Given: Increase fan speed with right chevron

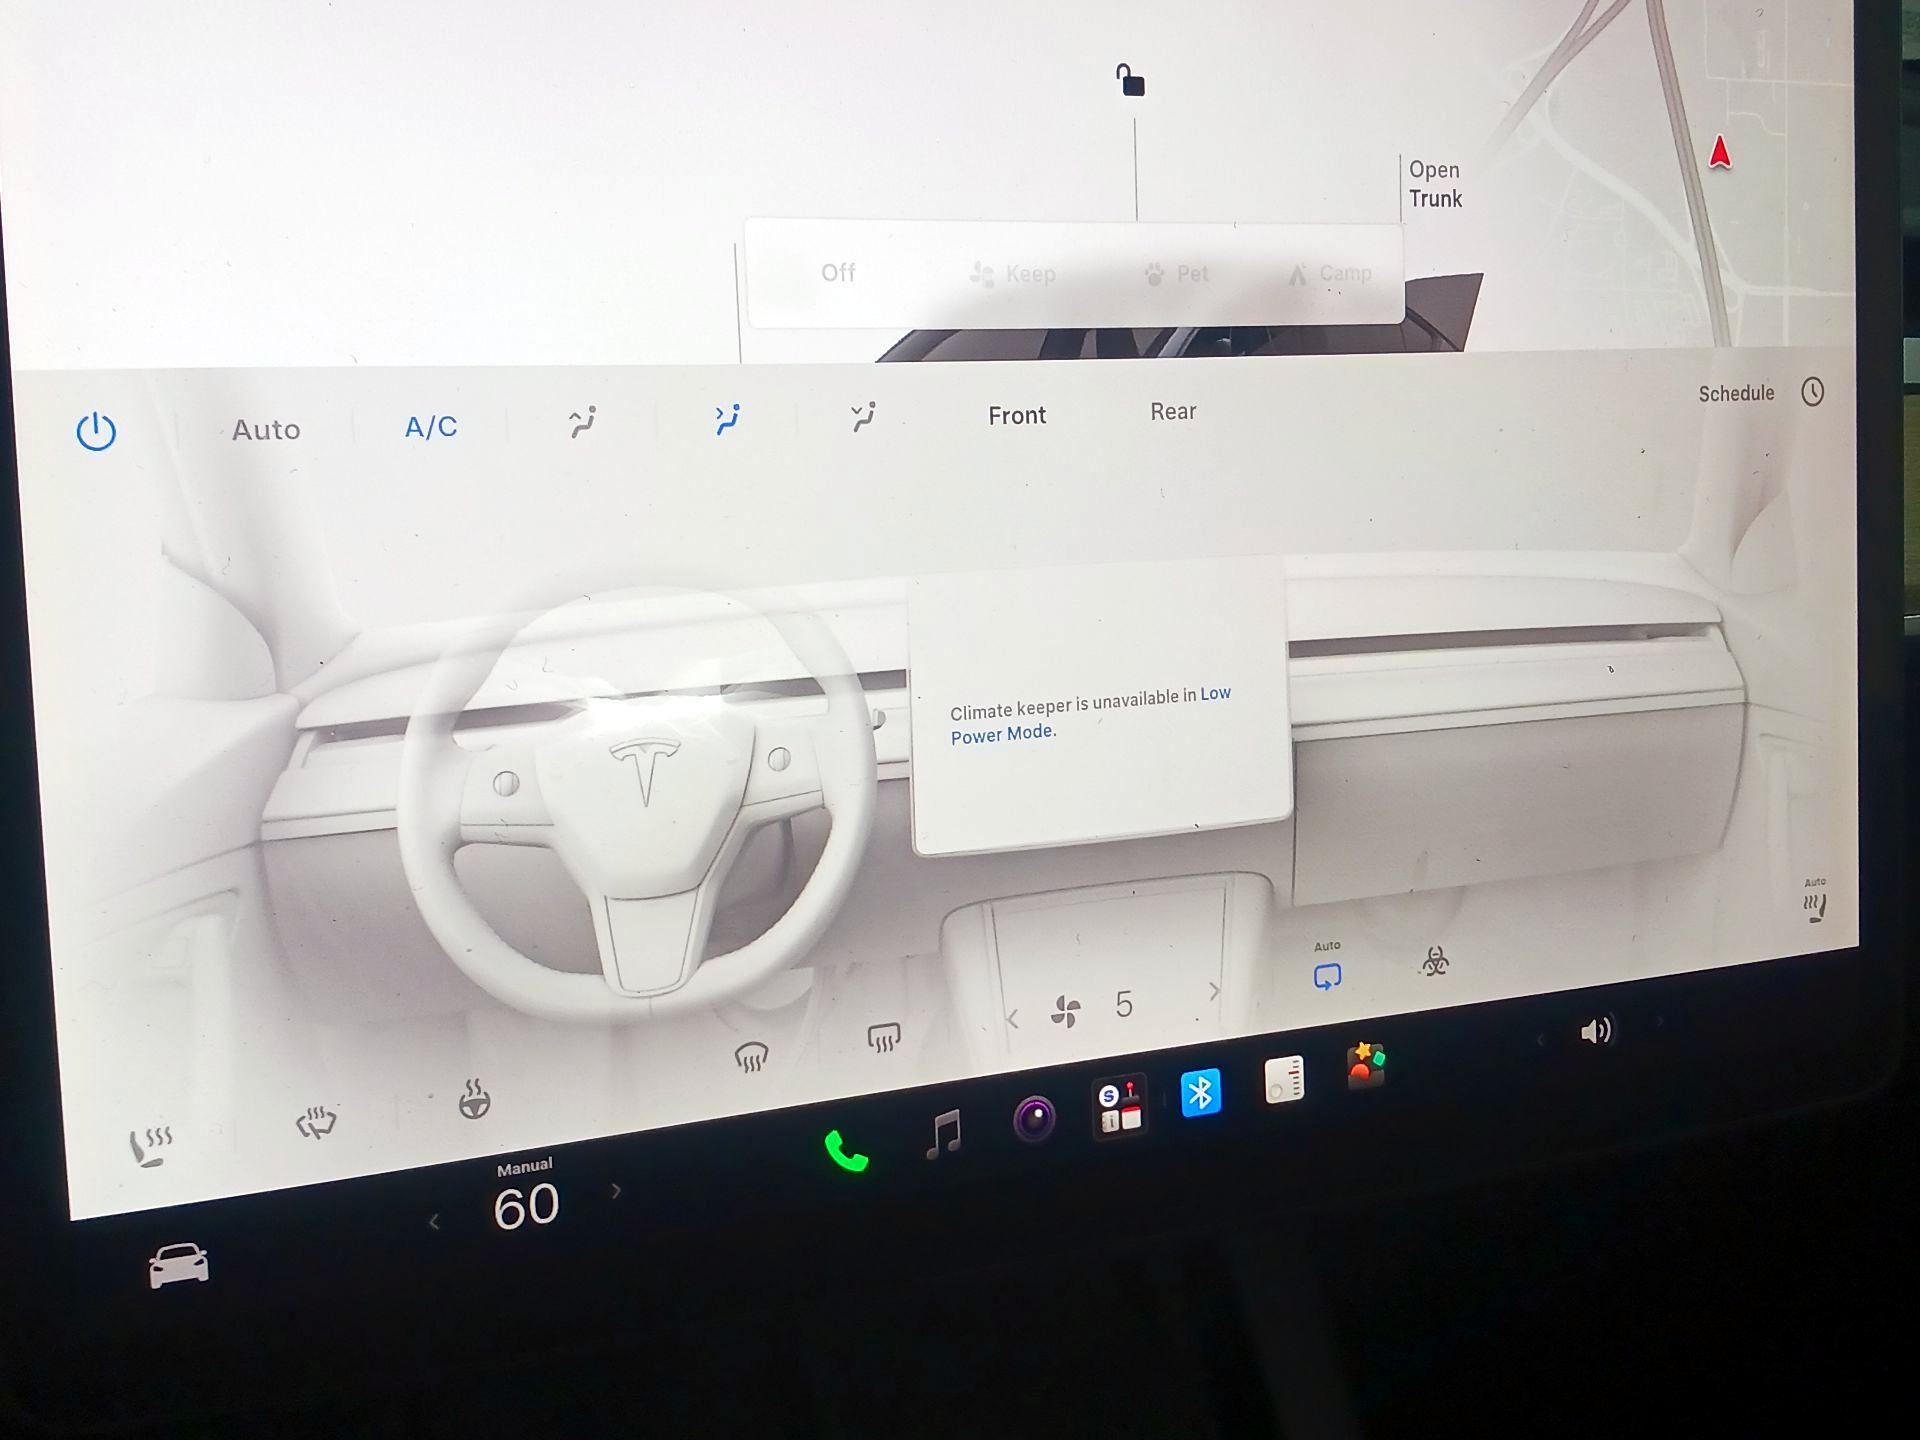Looking at the screenshot, I should pyautogui.click(x=1214, y=991).
